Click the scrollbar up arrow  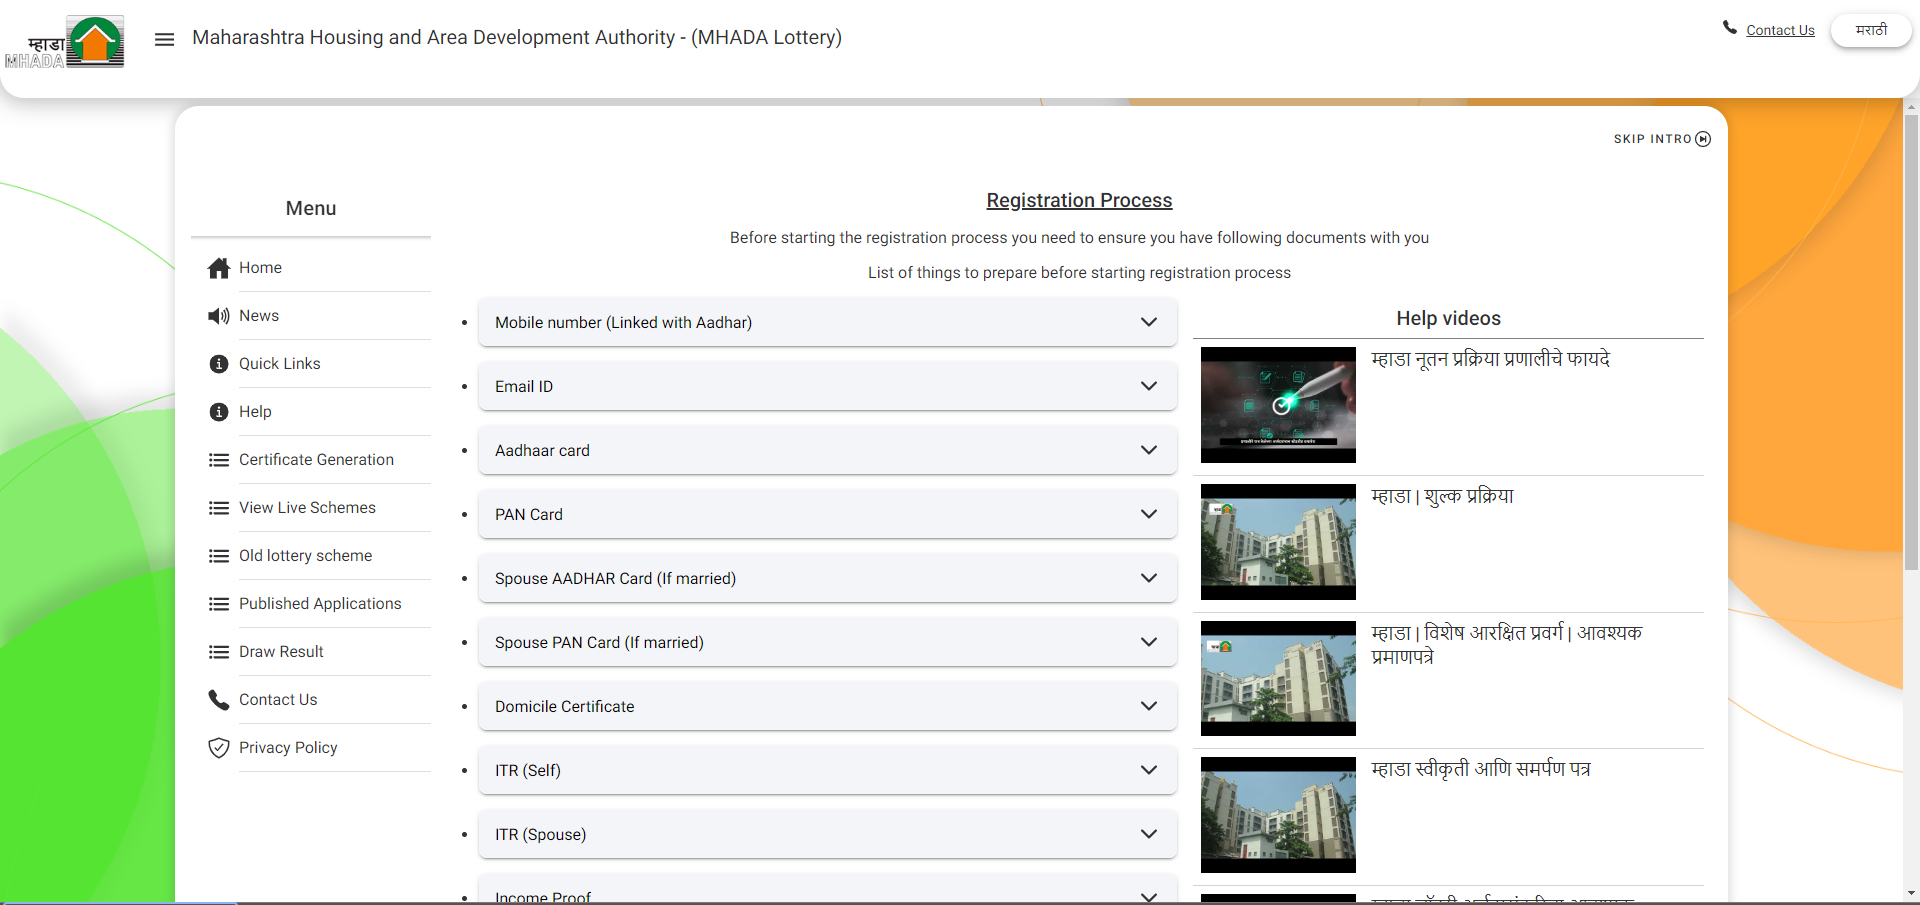click(x=1911, y=107)
